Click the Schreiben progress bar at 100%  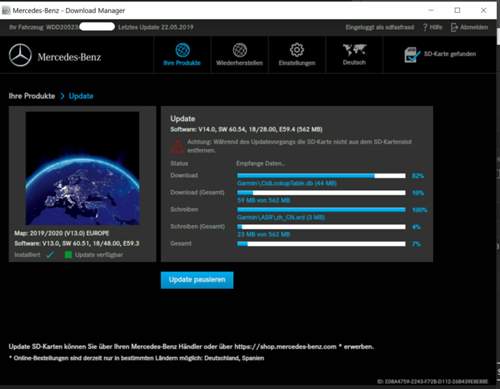[321, 210]
